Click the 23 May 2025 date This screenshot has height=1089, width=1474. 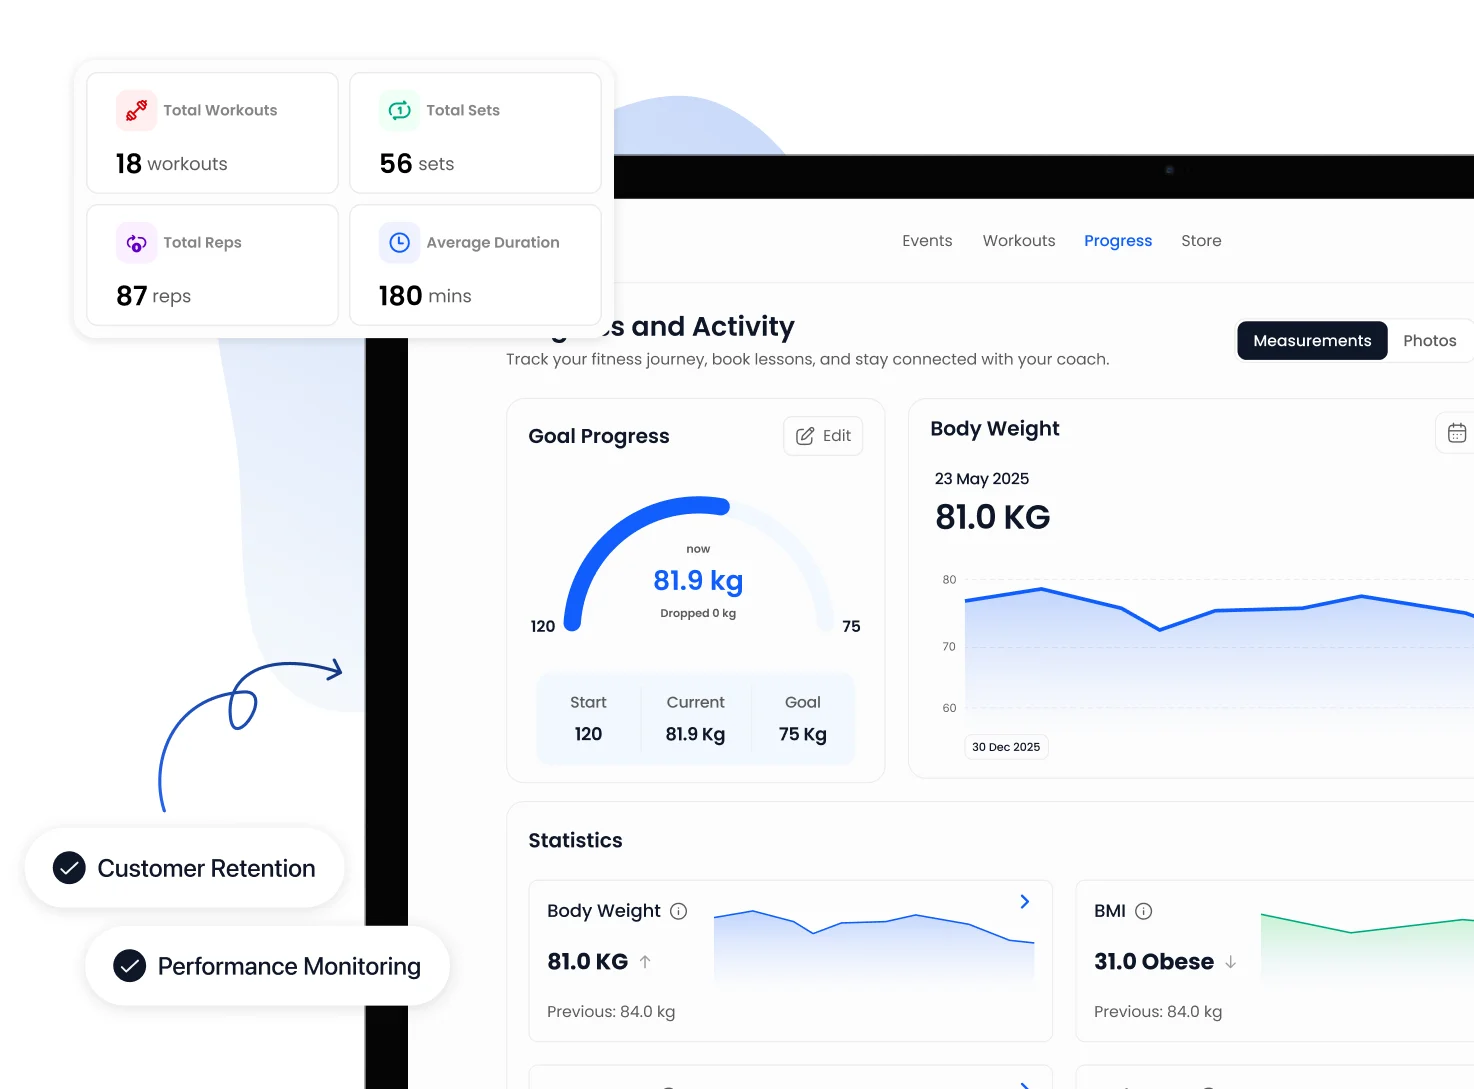tap(982, 479)
